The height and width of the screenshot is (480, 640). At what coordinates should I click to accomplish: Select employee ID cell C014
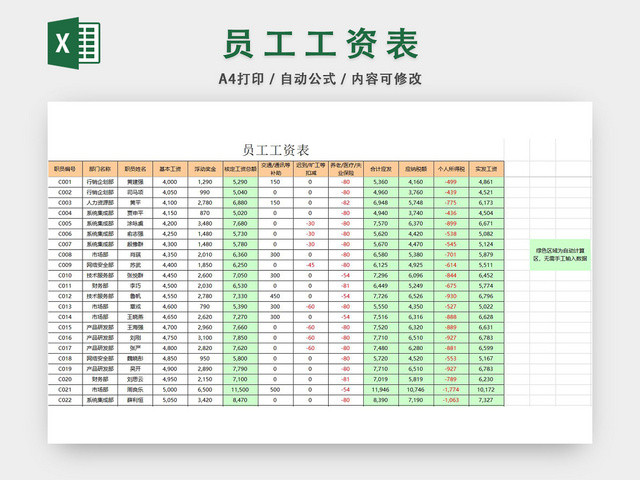(65, 317)
